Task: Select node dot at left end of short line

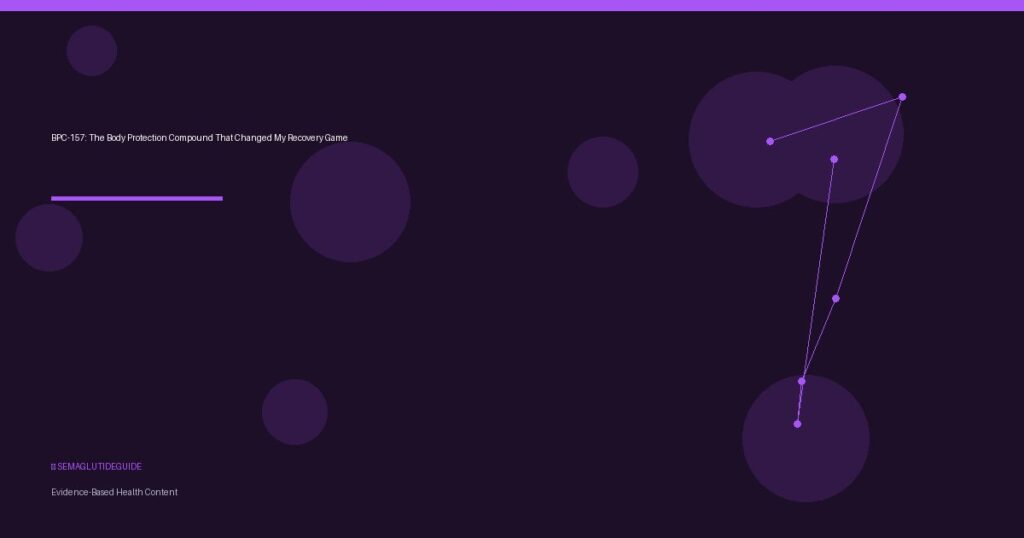Action: (770, 141)
